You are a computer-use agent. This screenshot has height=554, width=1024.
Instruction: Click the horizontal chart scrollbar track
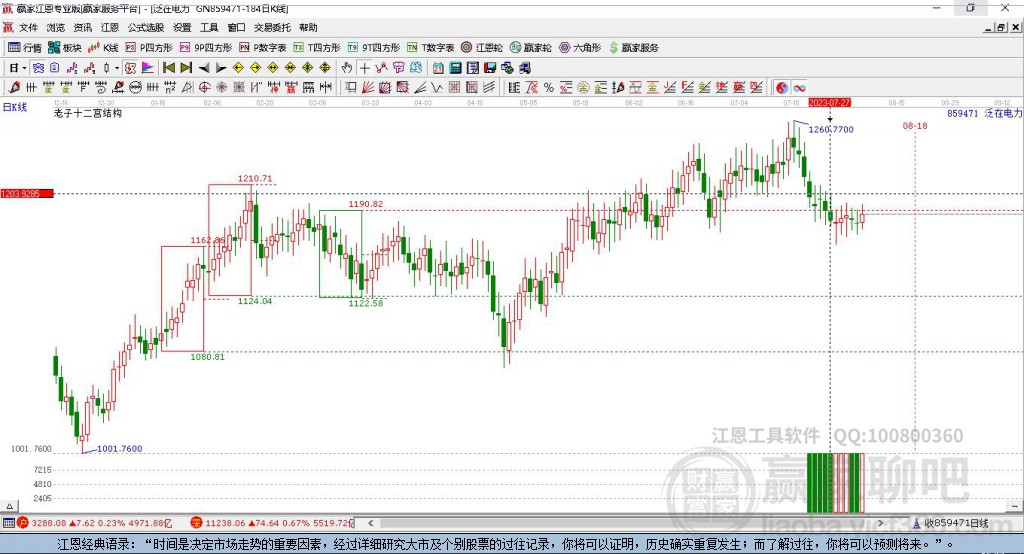coord(626,523)
